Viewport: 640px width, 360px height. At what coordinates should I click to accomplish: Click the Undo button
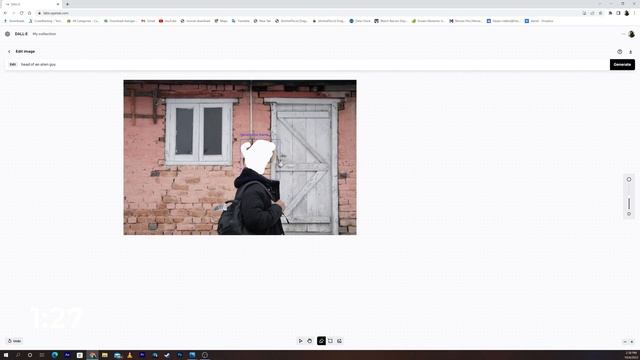click(x=14, y=341)
